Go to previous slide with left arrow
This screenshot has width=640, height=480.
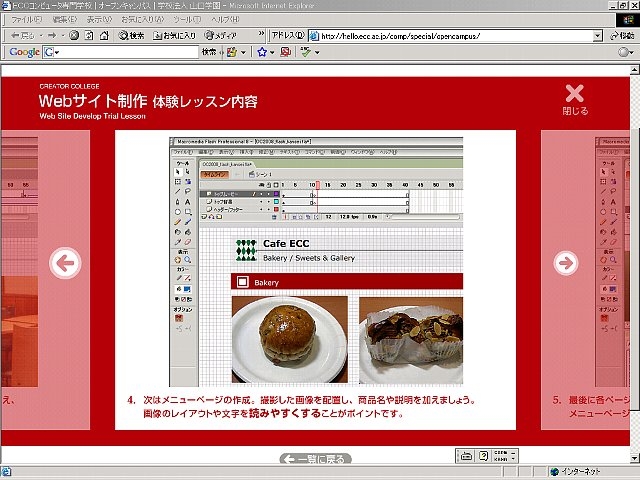(64, 263)
